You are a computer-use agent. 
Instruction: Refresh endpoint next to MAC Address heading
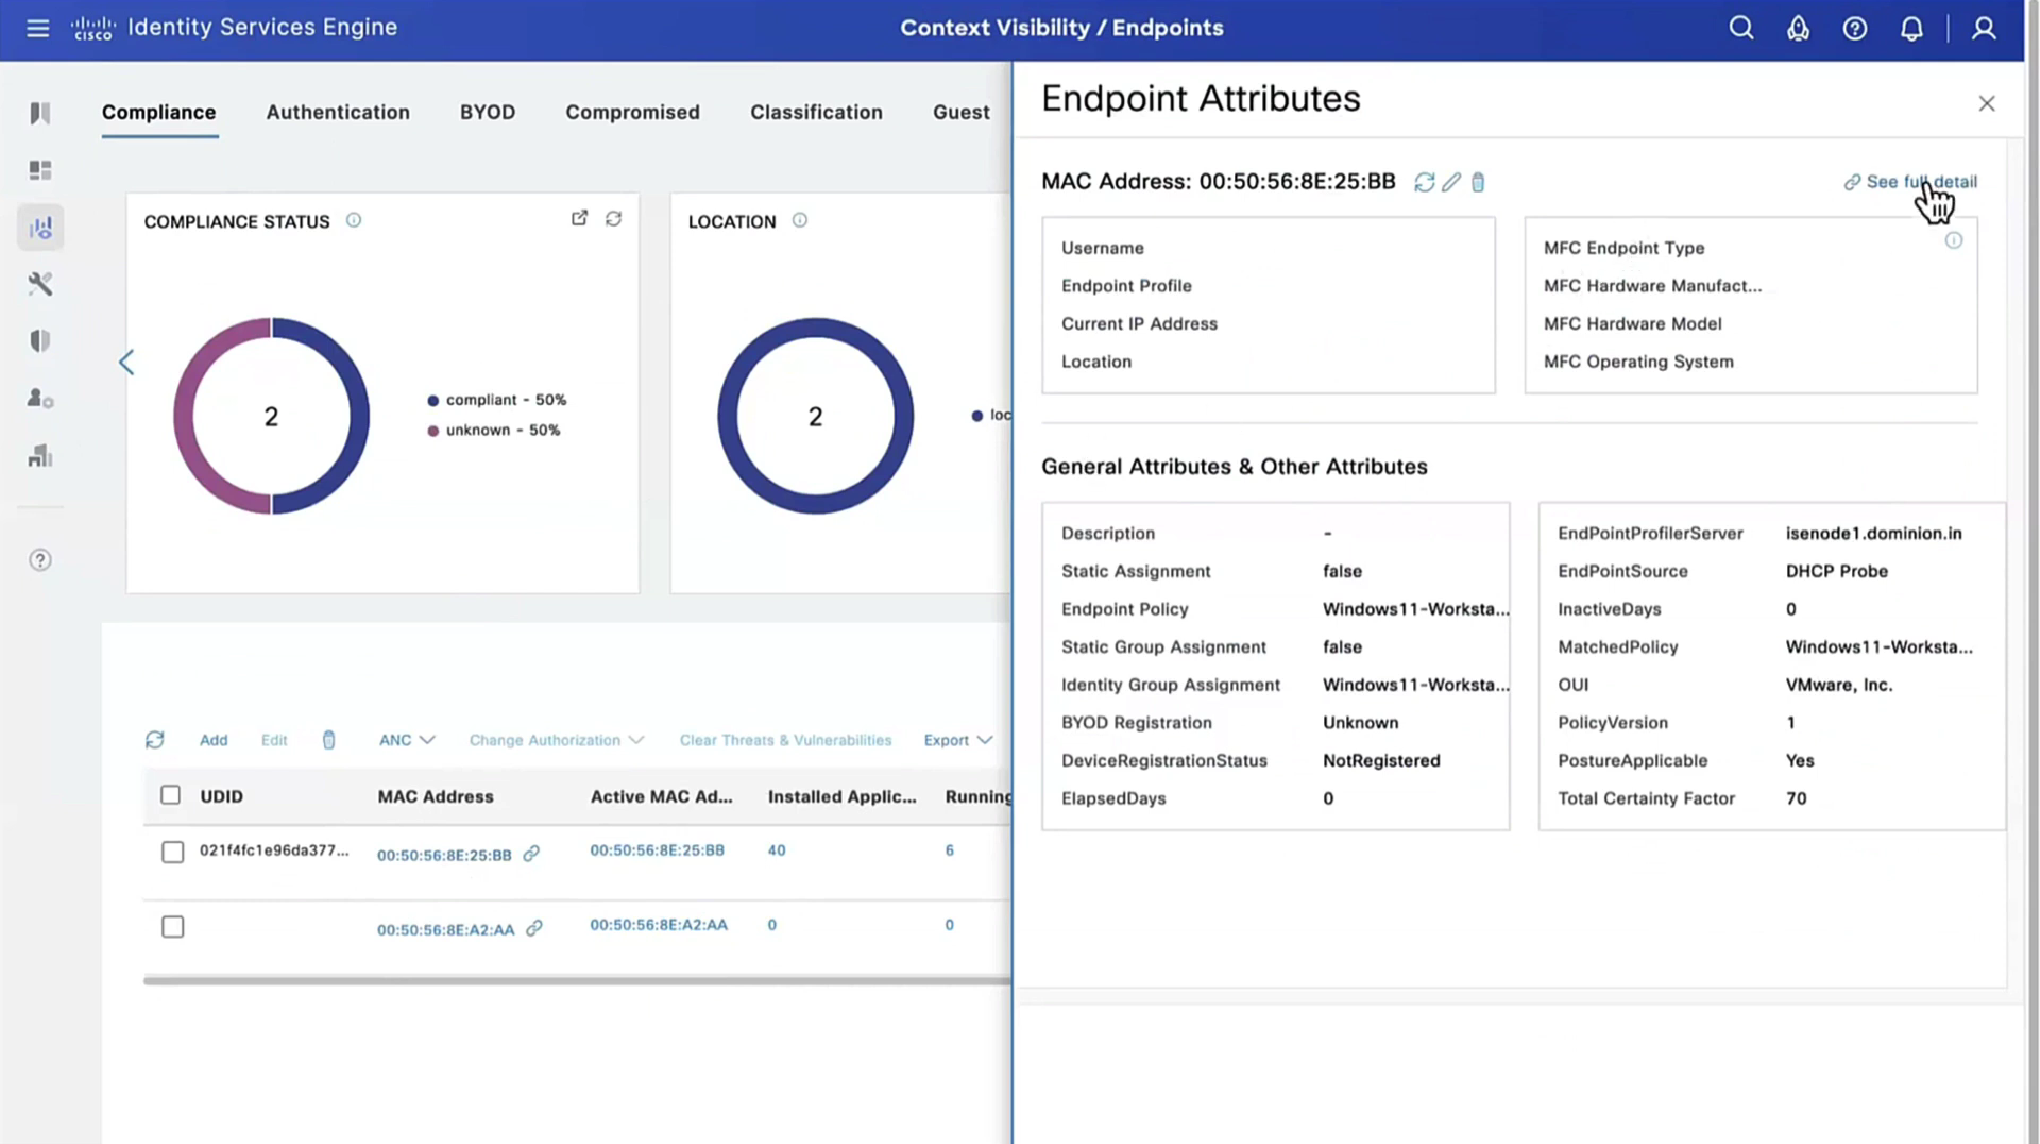[1424, 182]
